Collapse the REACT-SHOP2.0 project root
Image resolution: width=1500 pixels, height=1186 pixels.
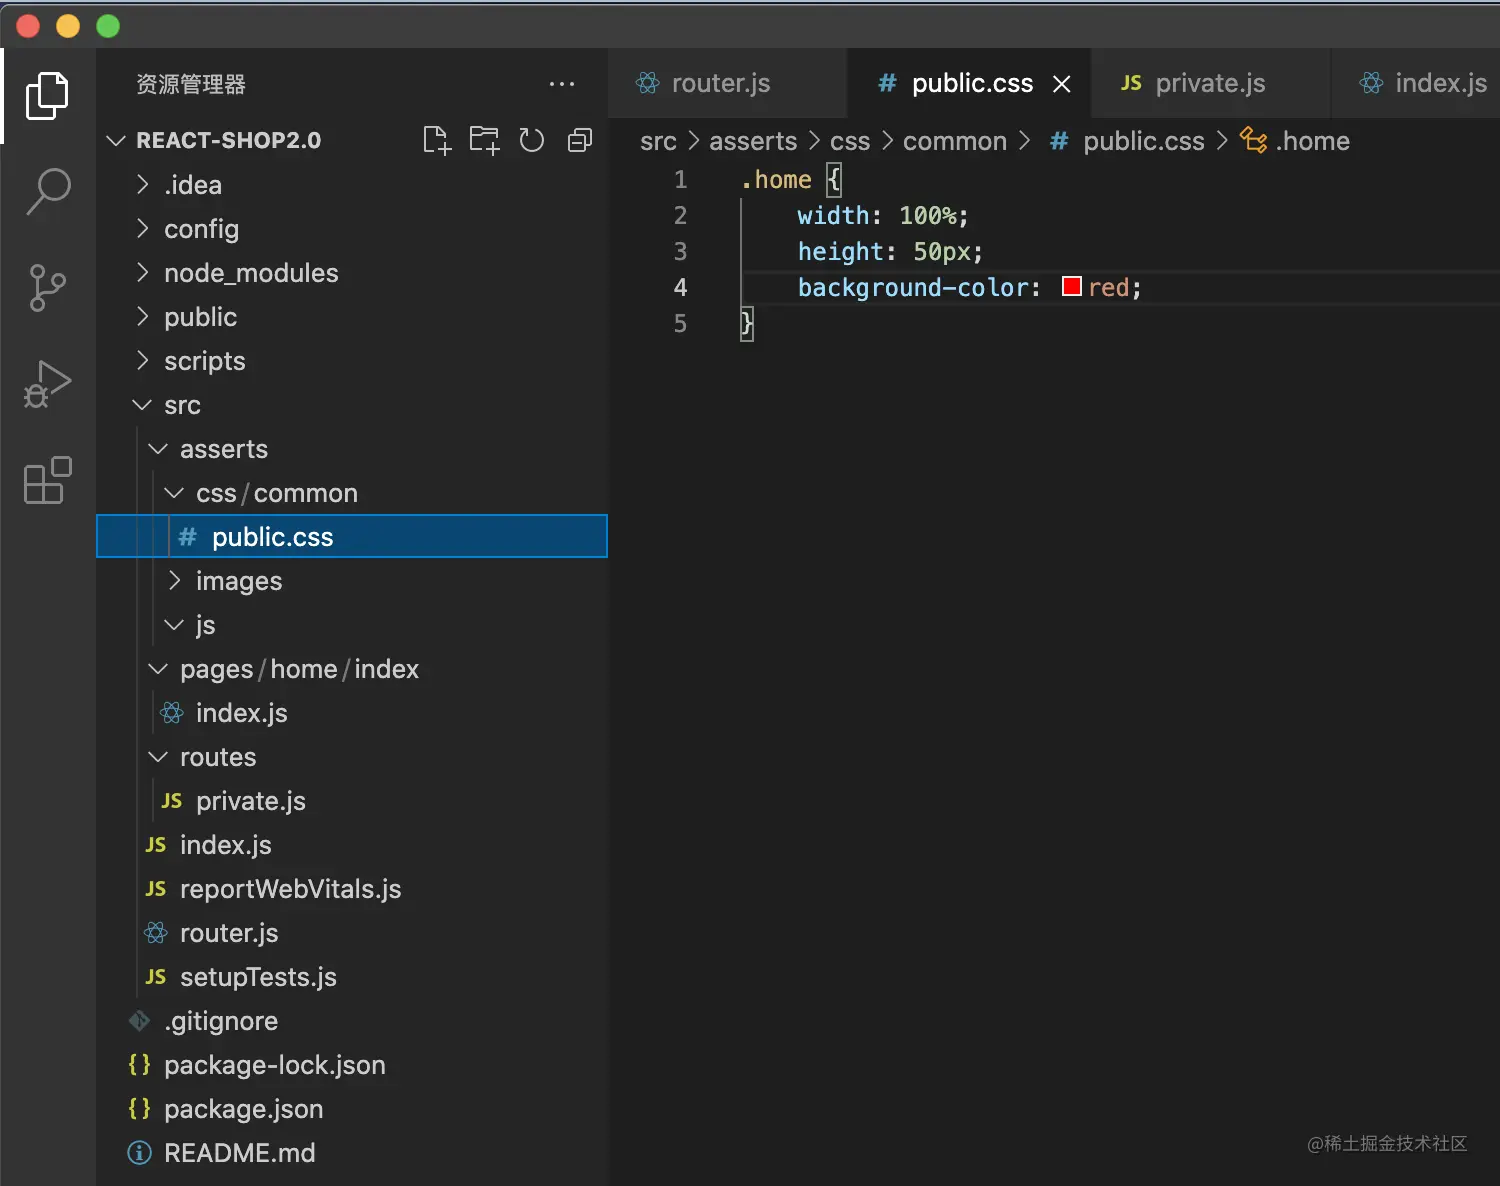pyautogui.click(x=228, y=140)
